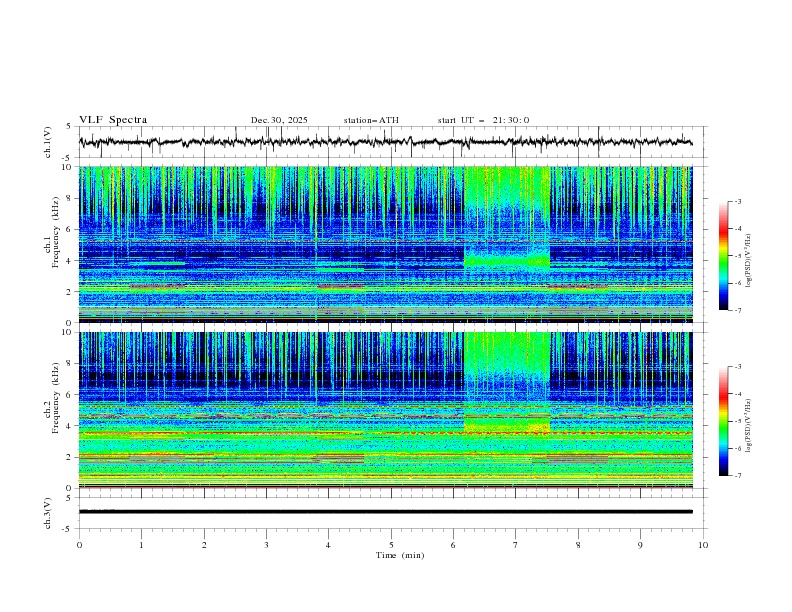Image resolution: width=792 pixels, height=612 pixels.
Task: Click the x-axis tick label "5" under Time
Action: pos(391,545)
